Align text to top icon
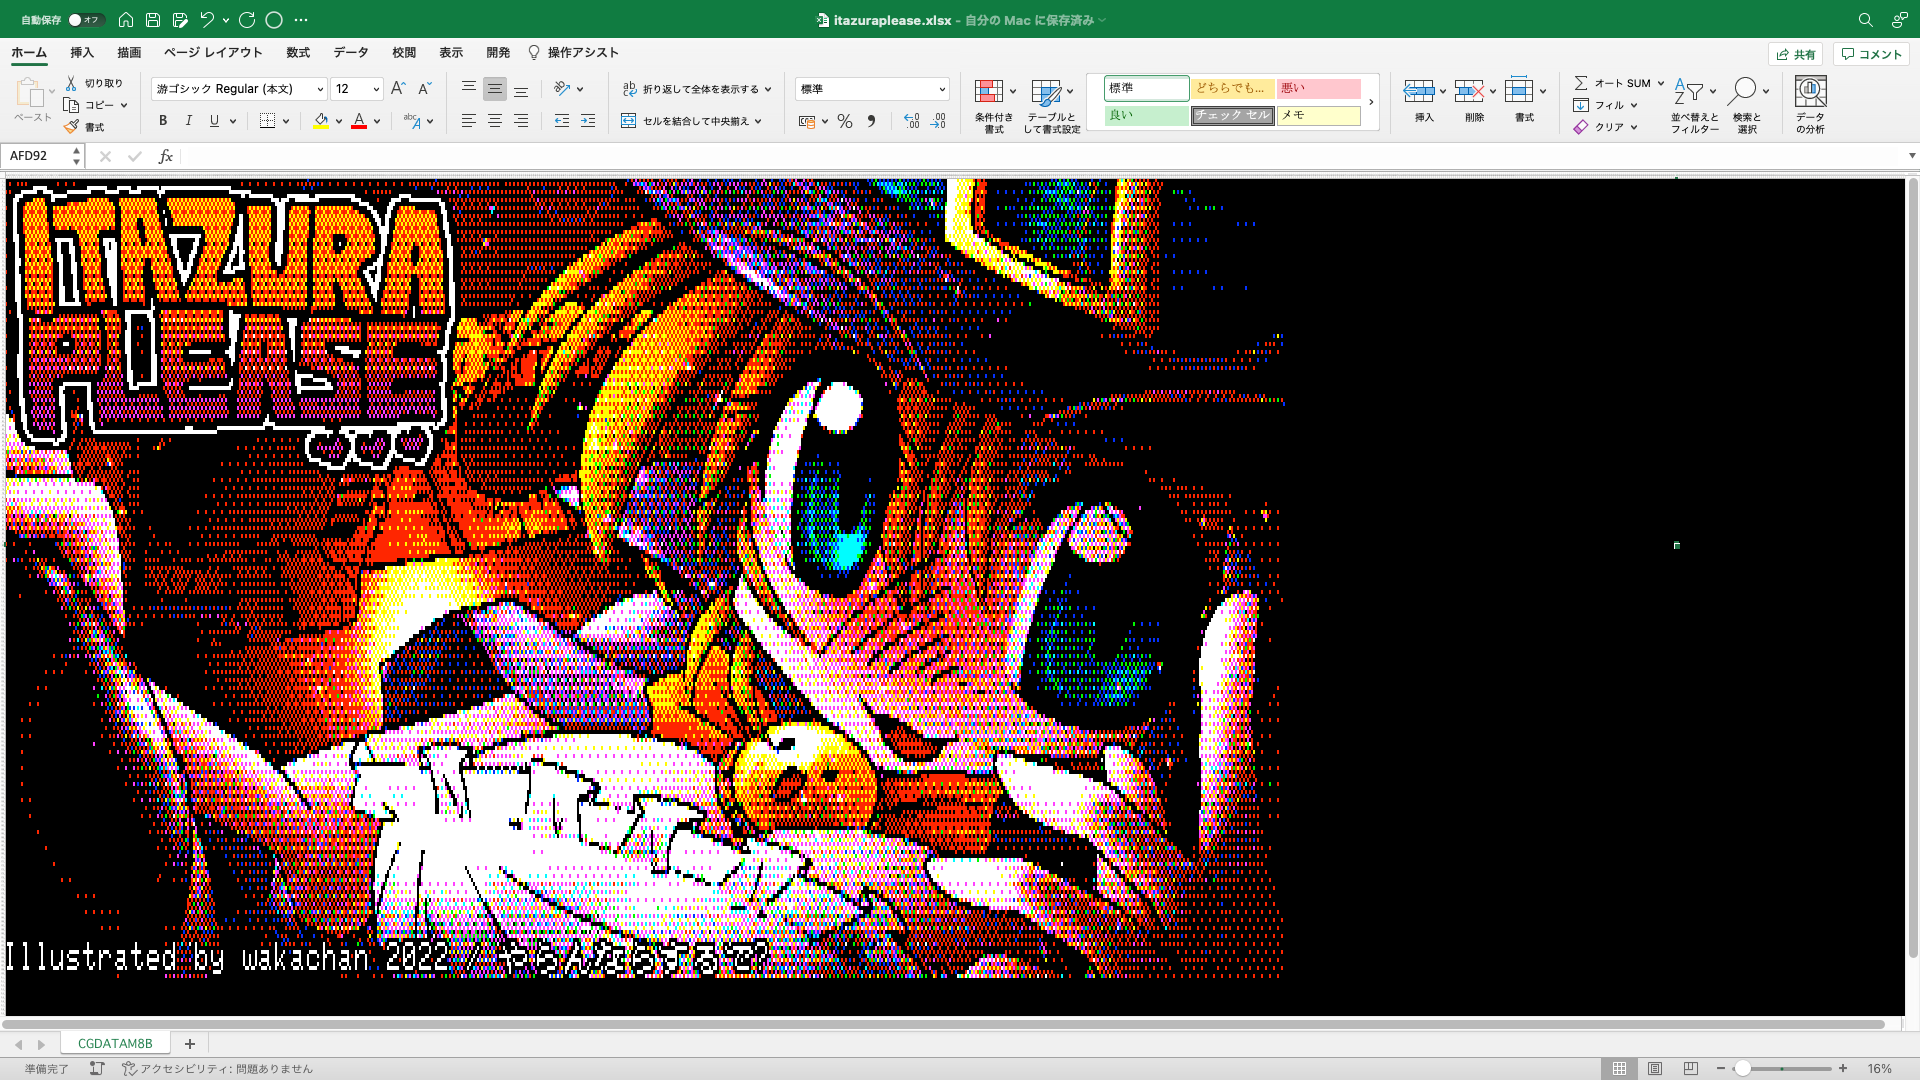1920x1080 pixels. pos(468,88)
